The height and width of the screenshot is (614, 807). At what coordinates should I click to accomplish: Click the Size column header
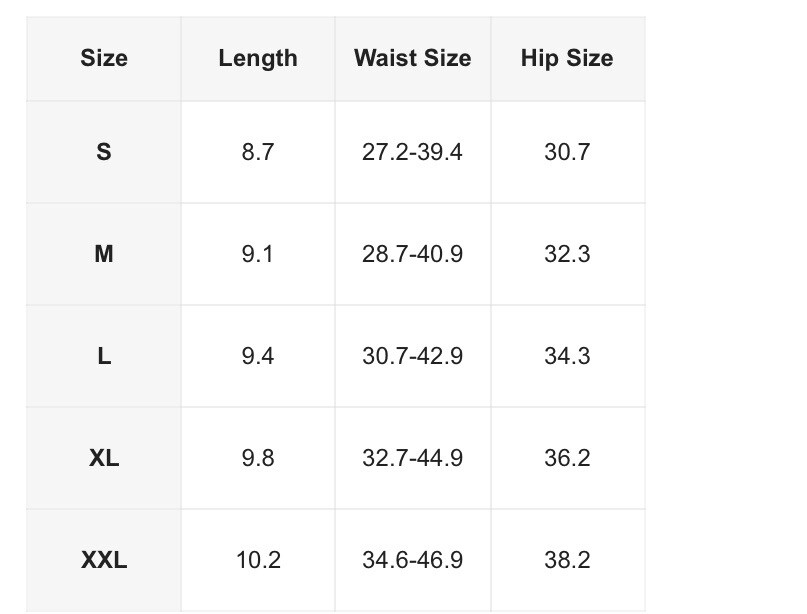pyautogui.click(x=104, y=58)
